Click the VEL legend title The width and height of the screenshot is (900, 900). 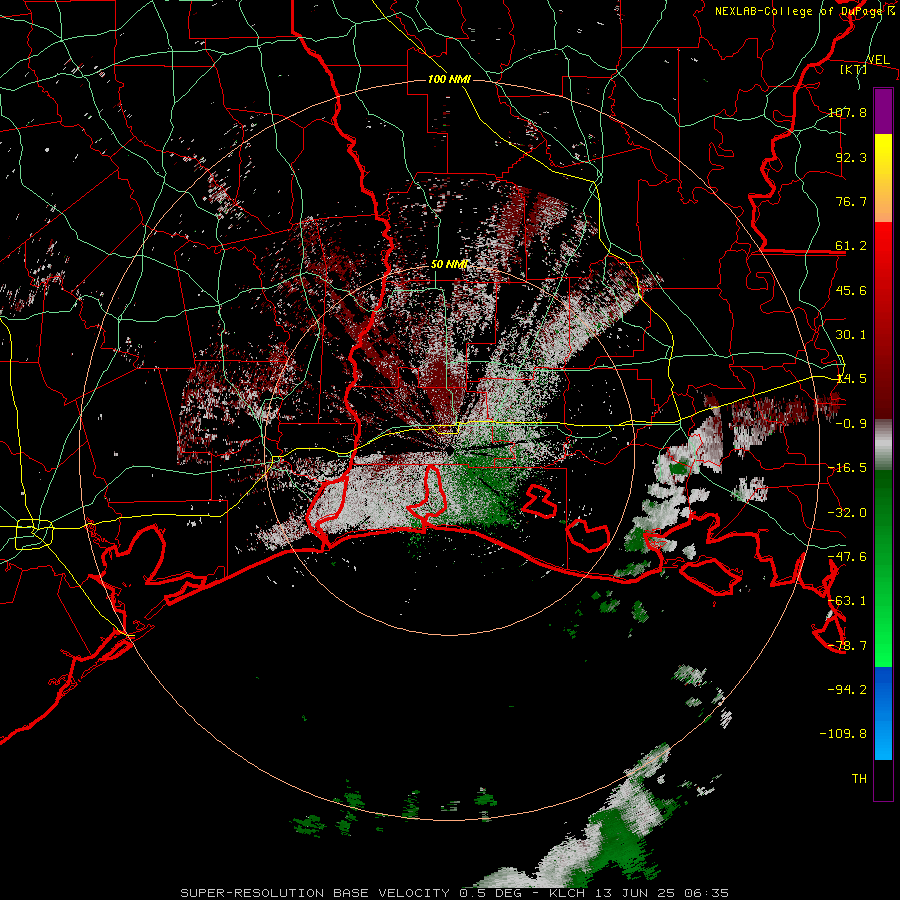click(x=878, y=60)
